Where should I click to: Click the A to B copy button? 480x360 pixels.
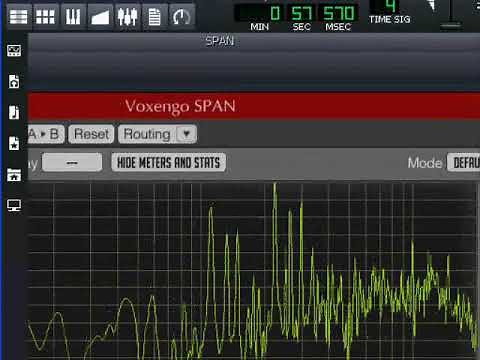point(46,134)
